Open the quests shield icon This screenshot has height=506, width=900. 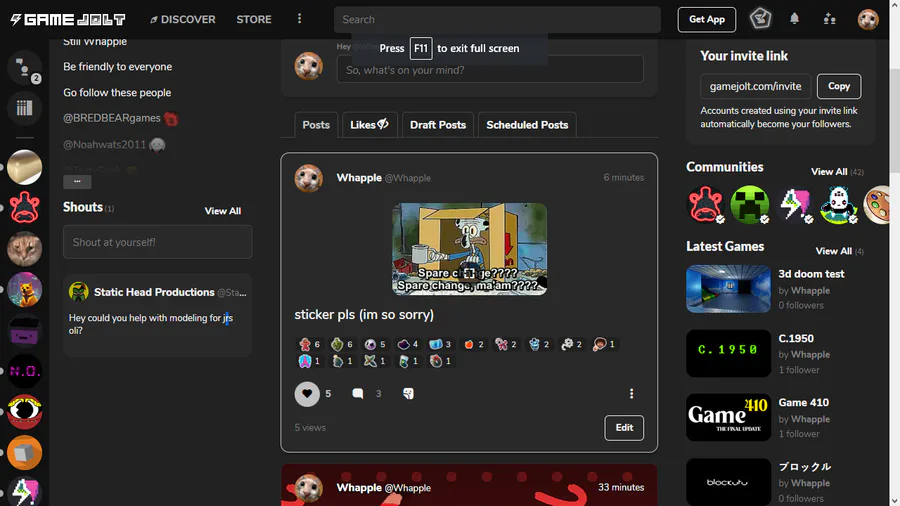tap(760, 19)
